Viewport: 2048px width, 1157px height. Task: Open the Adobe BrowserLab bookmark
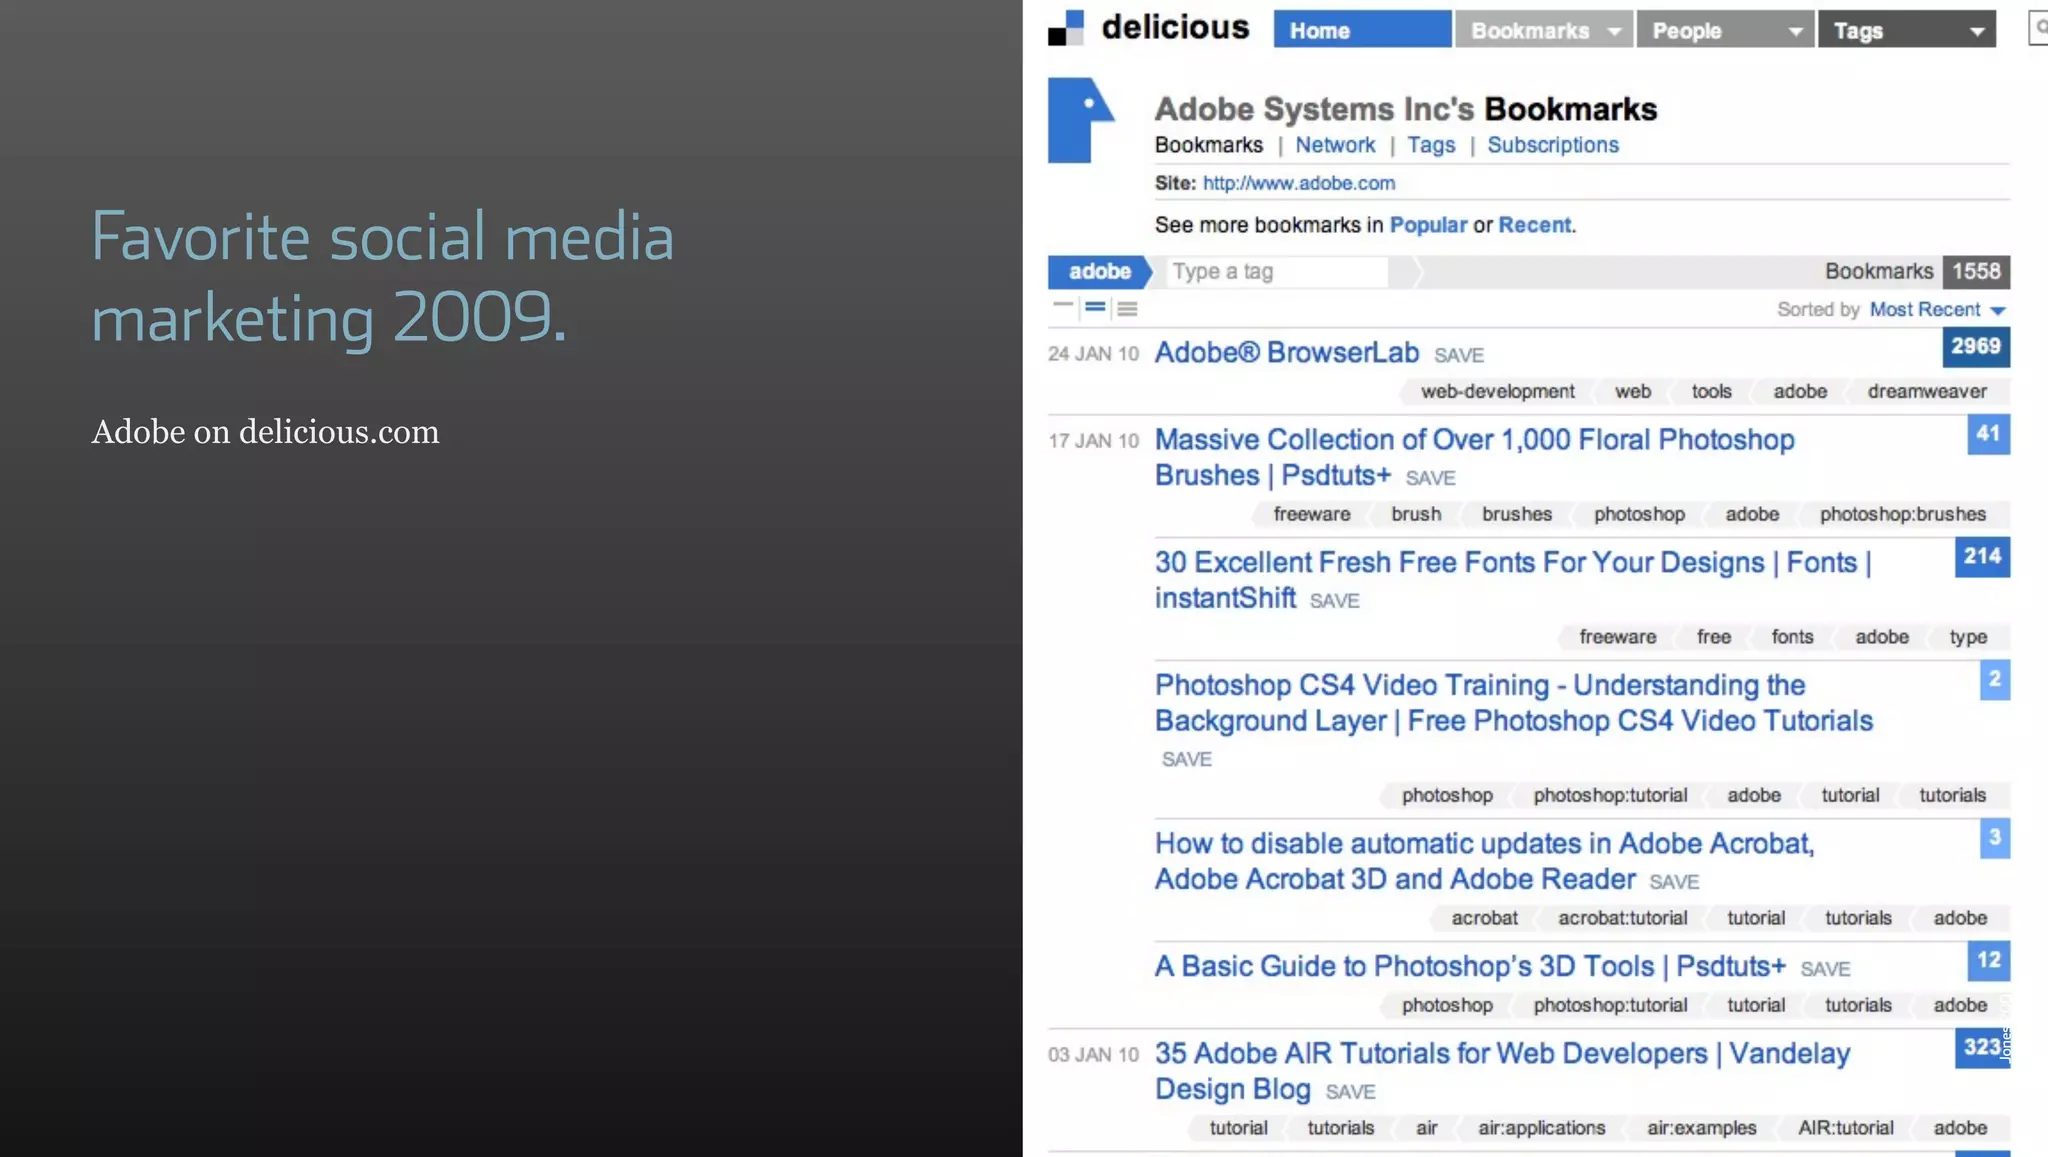coord(1286,353)
